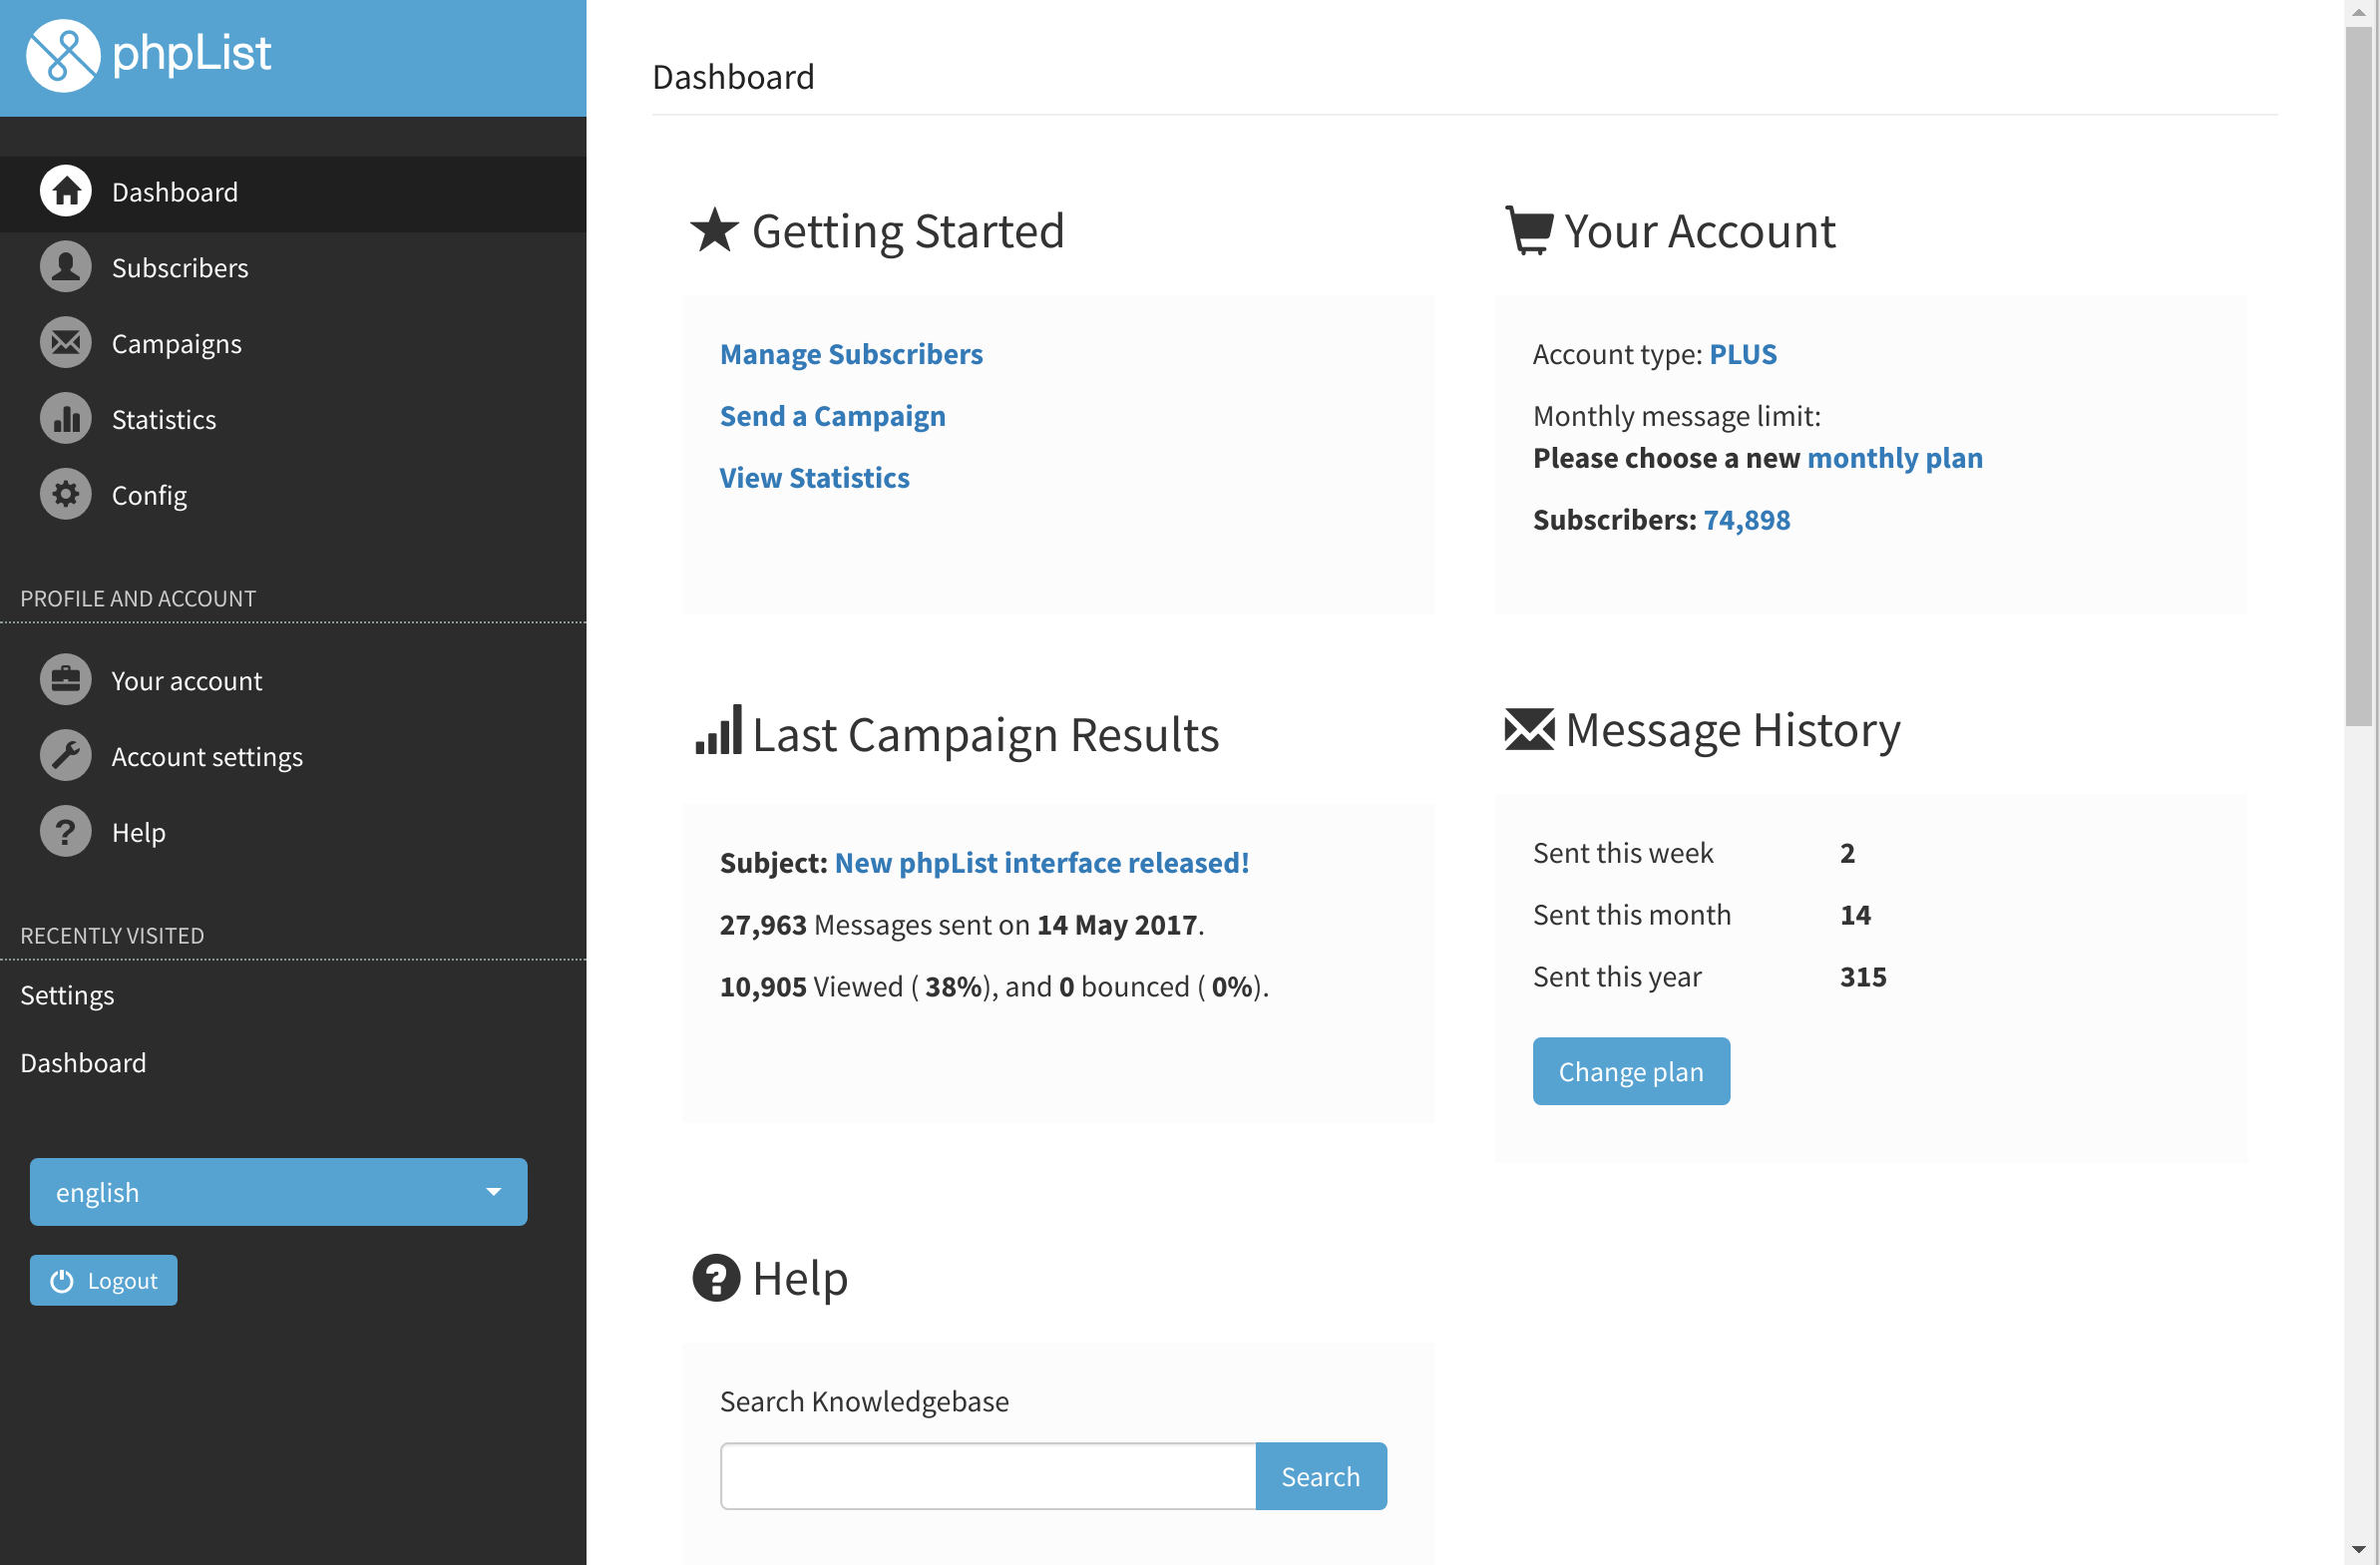2380x1565 pixels.
Task: Click the Dashboard home icon in sidebar
Action: [x=66, y=191]
